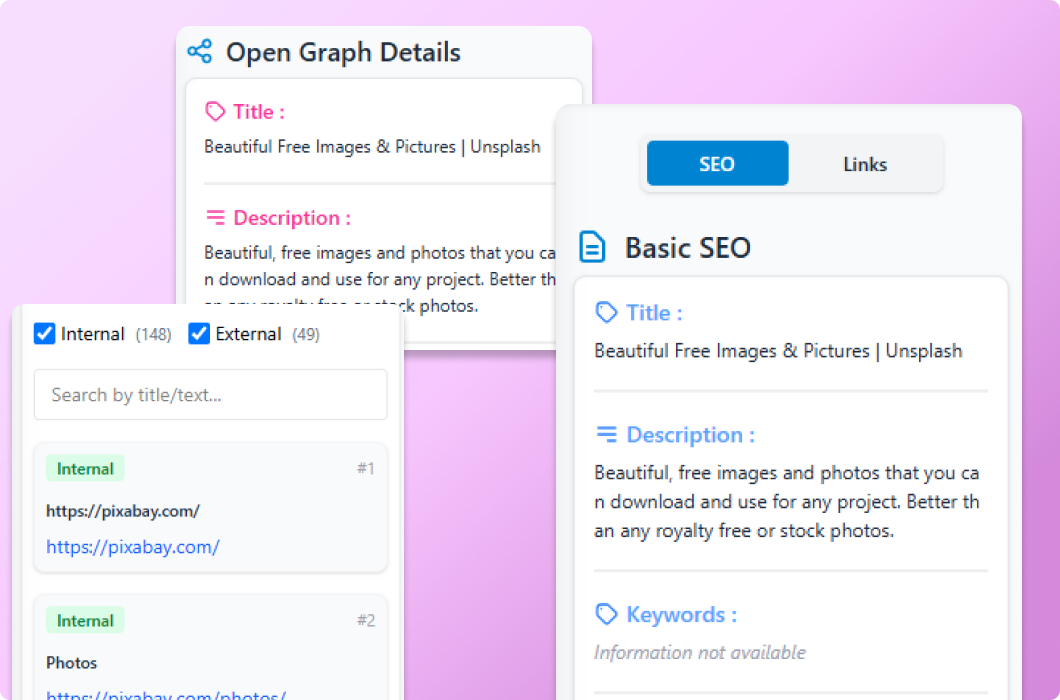The height and width of the screenshot is (700, 1060).
Task: Click the blue tag icon beside Basic SEO Title
Action: [x=606, y=313]
